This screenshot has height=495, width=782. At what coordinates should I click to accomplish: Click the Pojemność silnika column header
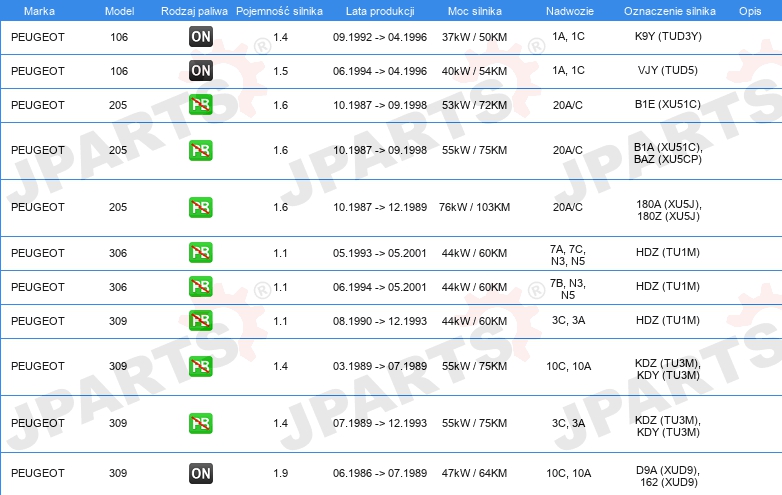(x=279, y=11)
